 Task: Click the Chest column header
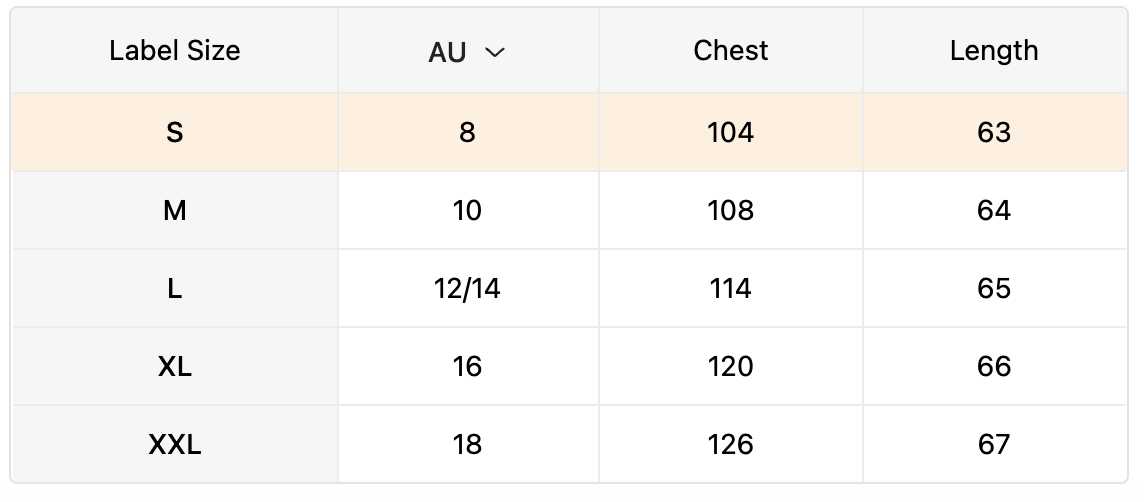point(730,50)
